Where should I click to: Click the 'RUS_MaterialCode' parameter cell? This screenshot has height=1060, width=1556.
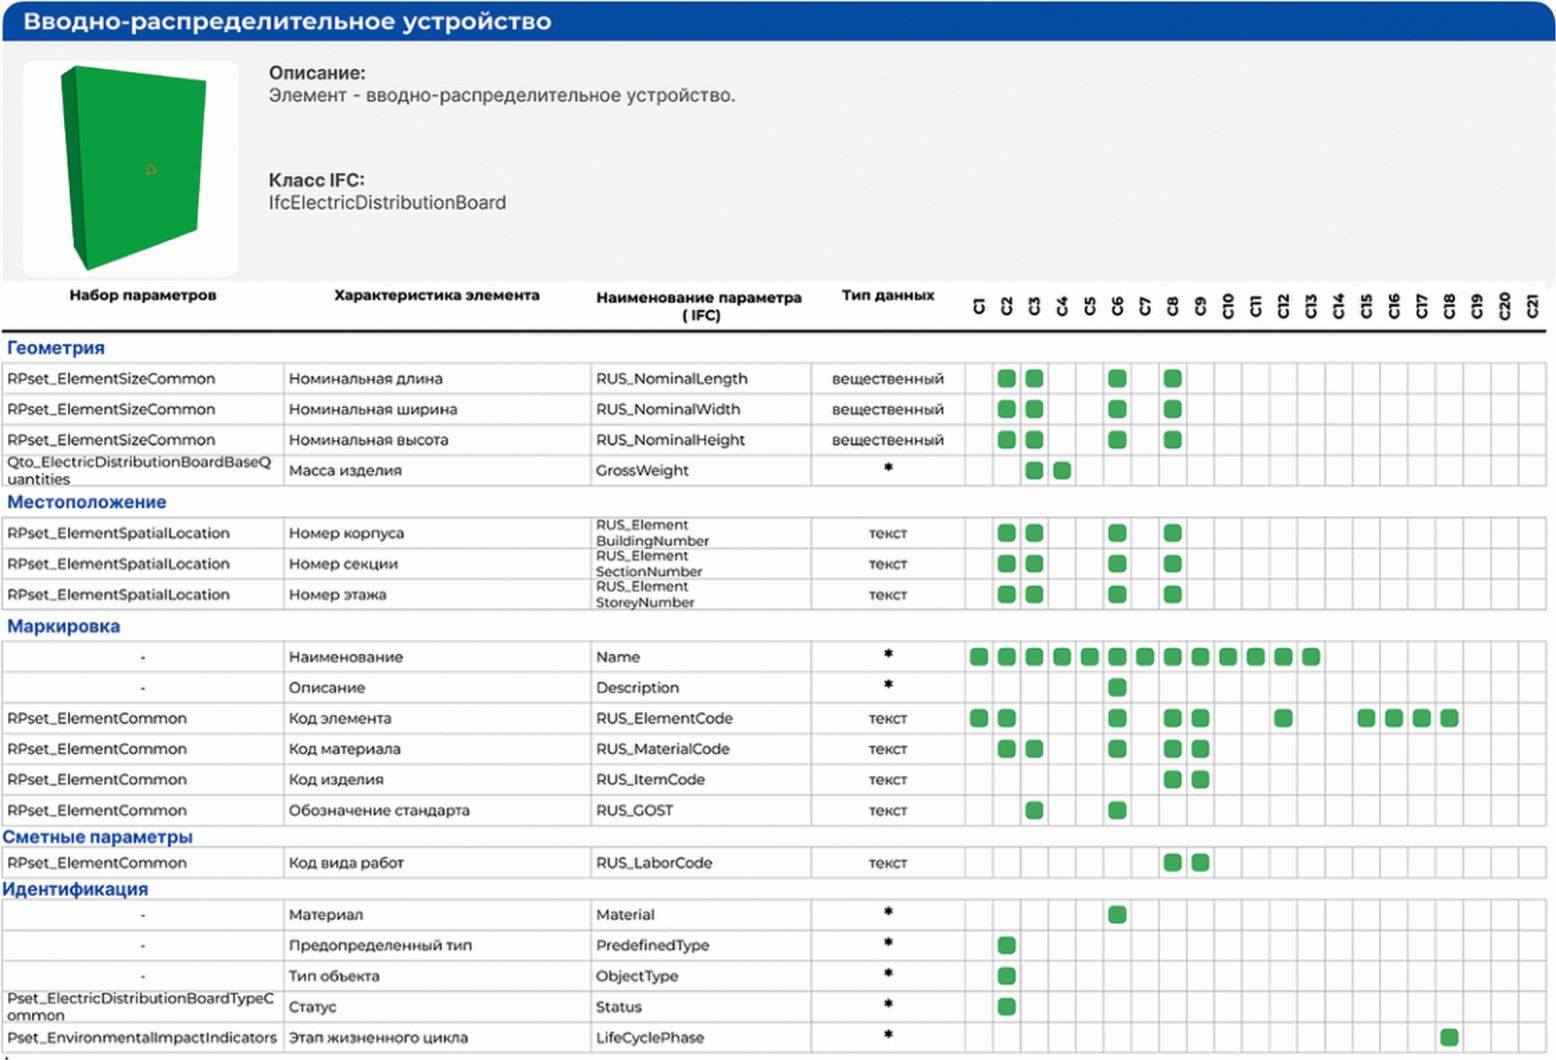[700, 749]
